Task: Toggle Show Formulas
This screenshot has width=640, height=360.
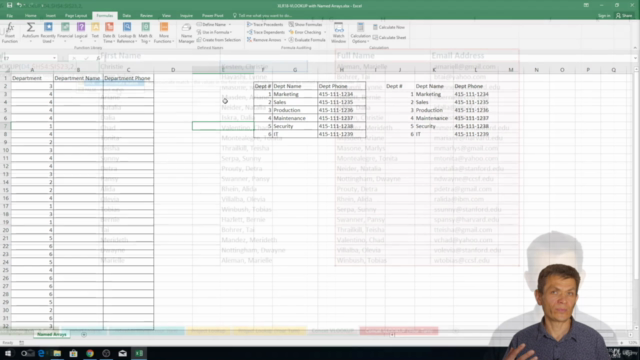Action: click(x=305, y=24)
